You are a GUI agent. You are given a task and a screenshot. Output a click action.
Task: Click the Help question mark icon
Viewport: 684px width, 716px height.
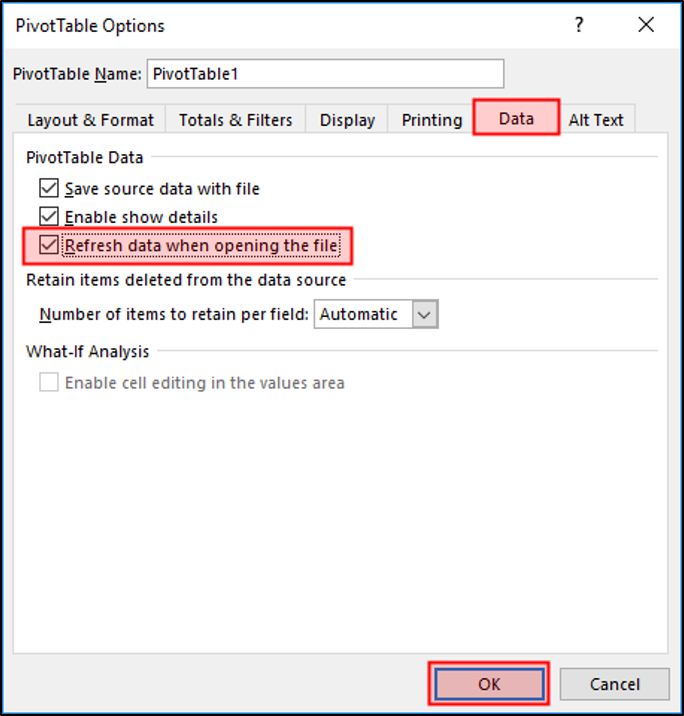pos(578,26)
